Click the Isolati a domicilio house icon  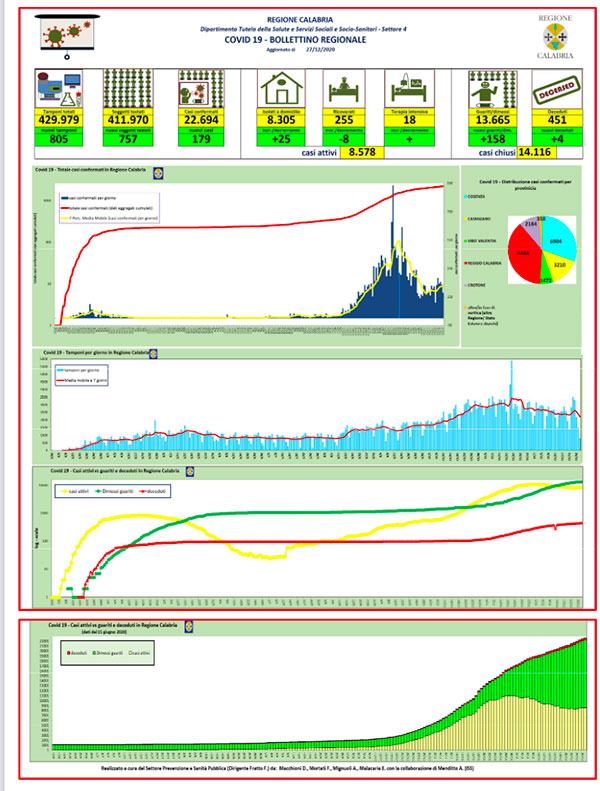click(281, 89)
